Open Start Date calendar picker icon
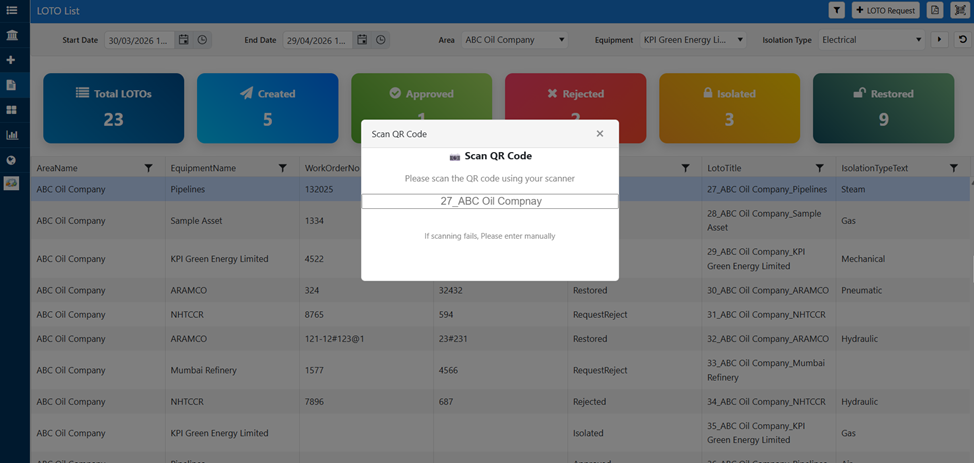 [x=184, y=40]
